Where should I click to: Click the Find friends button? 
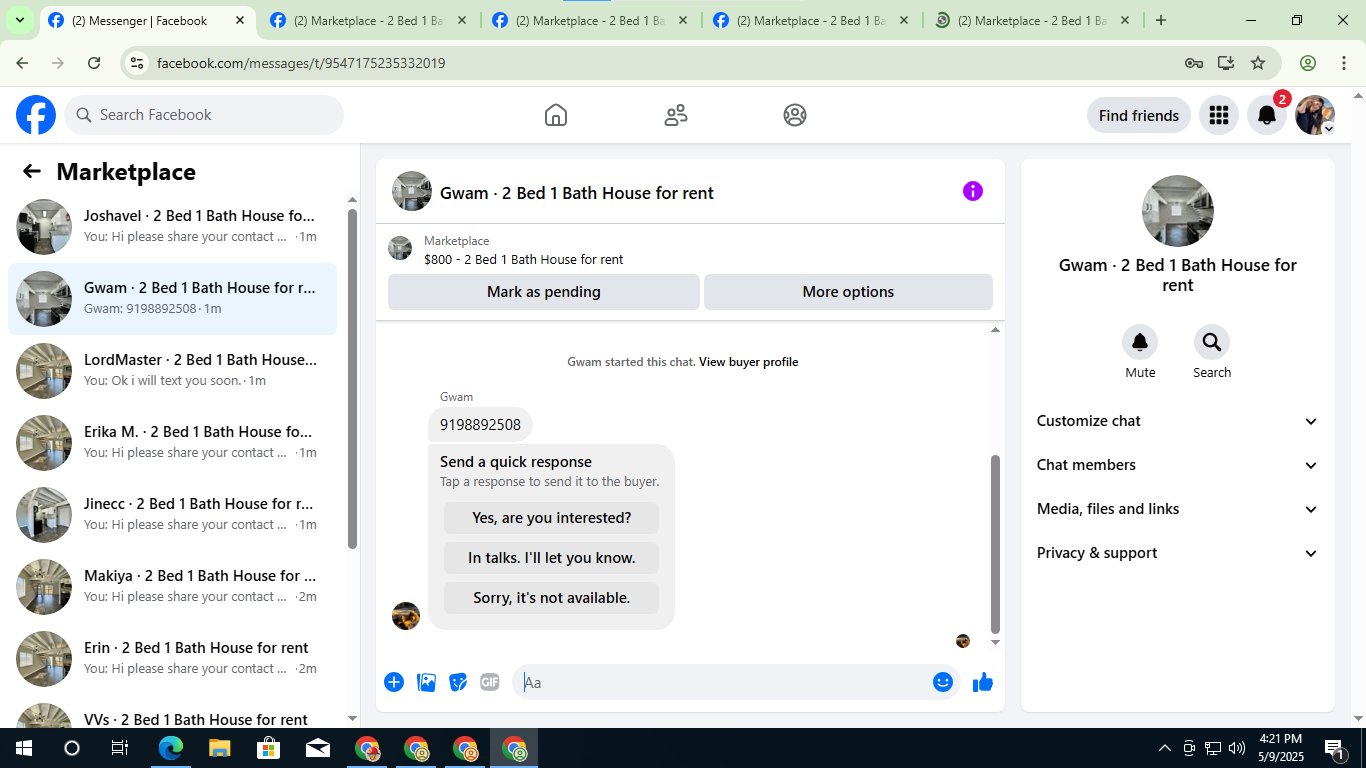pos(1139,115)
